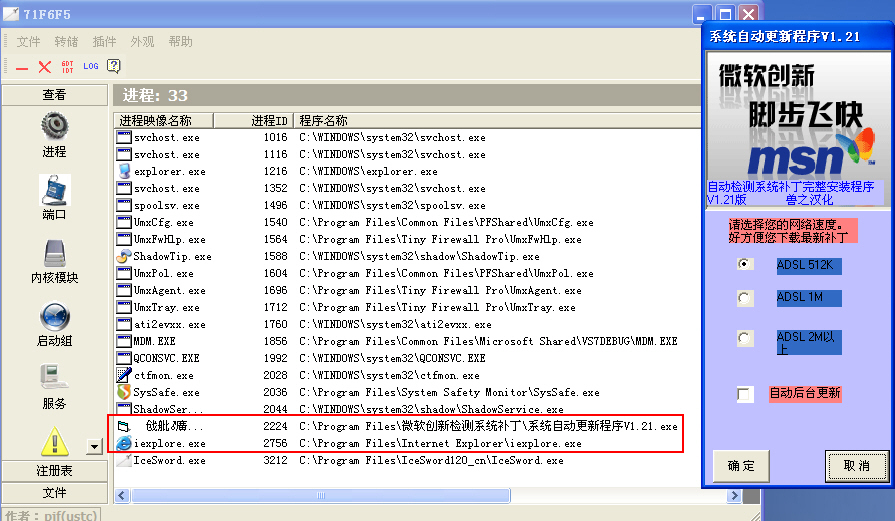Image resolution: width=895 pixels, height=521 pixels.
Task: Open the GDT IDT toolbar icon
Action: tap(67, 67)
